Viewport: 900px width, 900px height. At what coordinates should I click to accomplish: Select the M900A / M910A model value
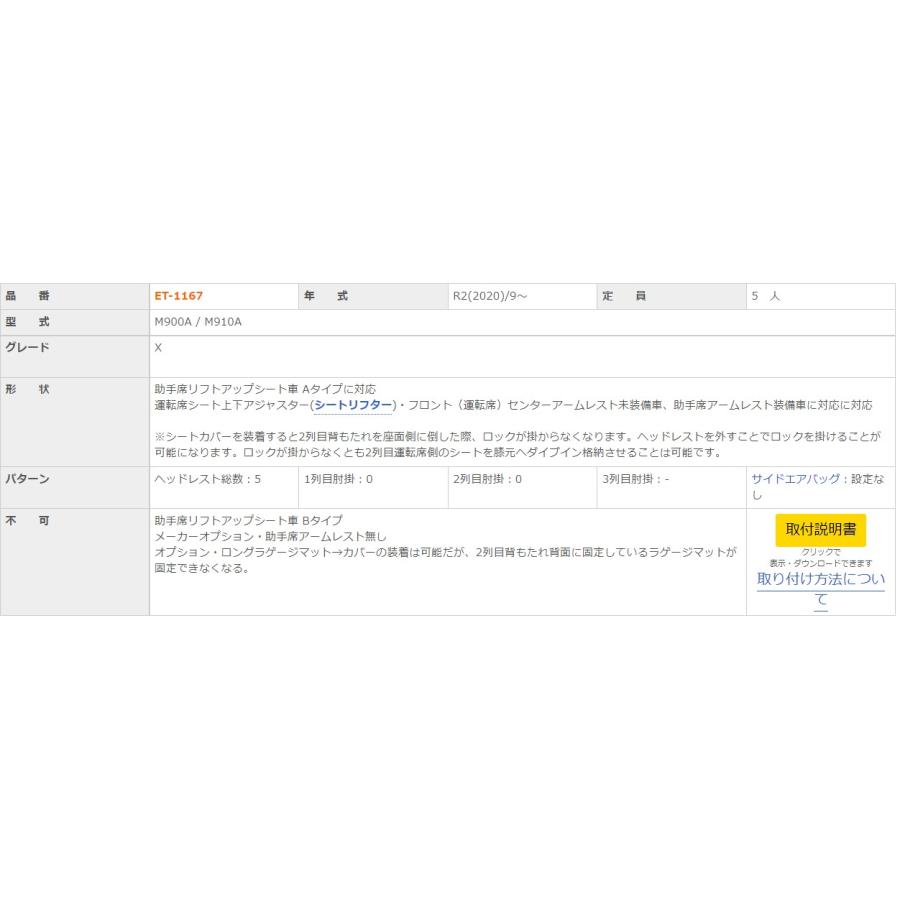coord(200,322)
